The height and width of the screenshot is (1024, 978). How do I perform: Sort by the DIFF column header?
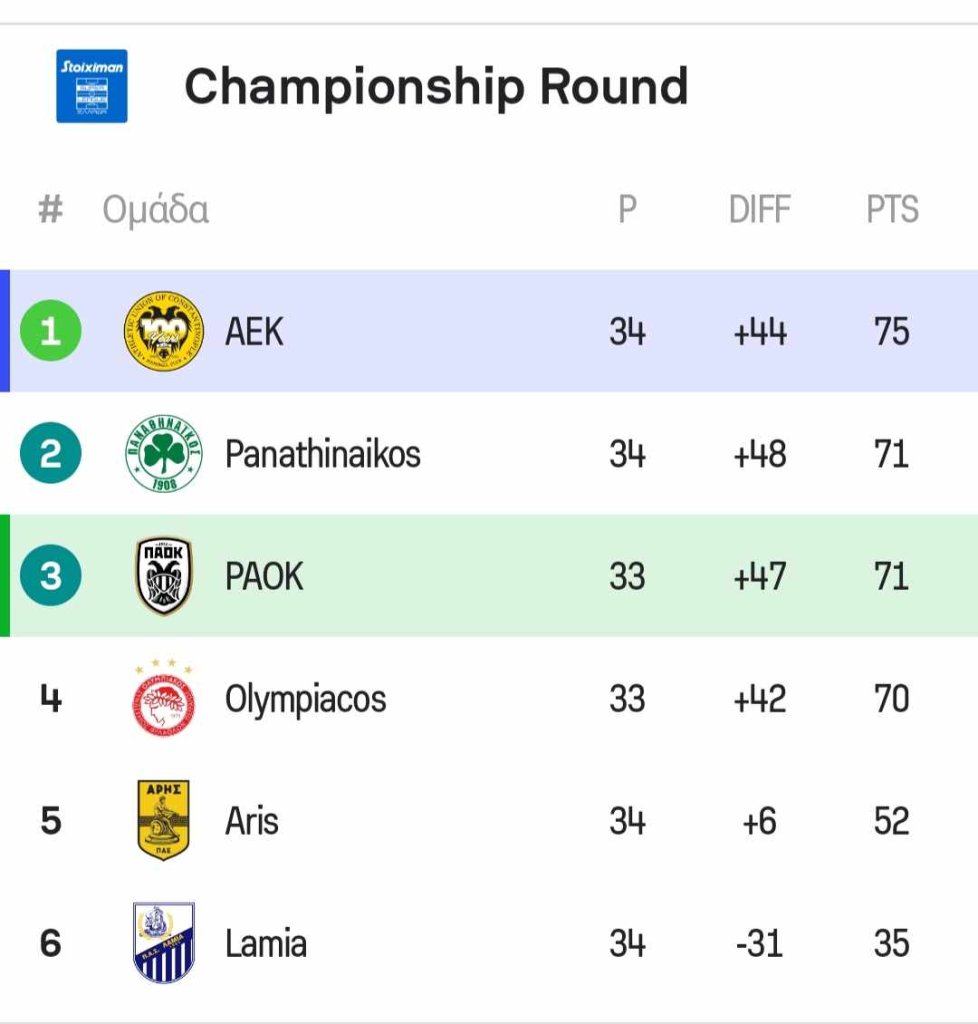[759, 210]
